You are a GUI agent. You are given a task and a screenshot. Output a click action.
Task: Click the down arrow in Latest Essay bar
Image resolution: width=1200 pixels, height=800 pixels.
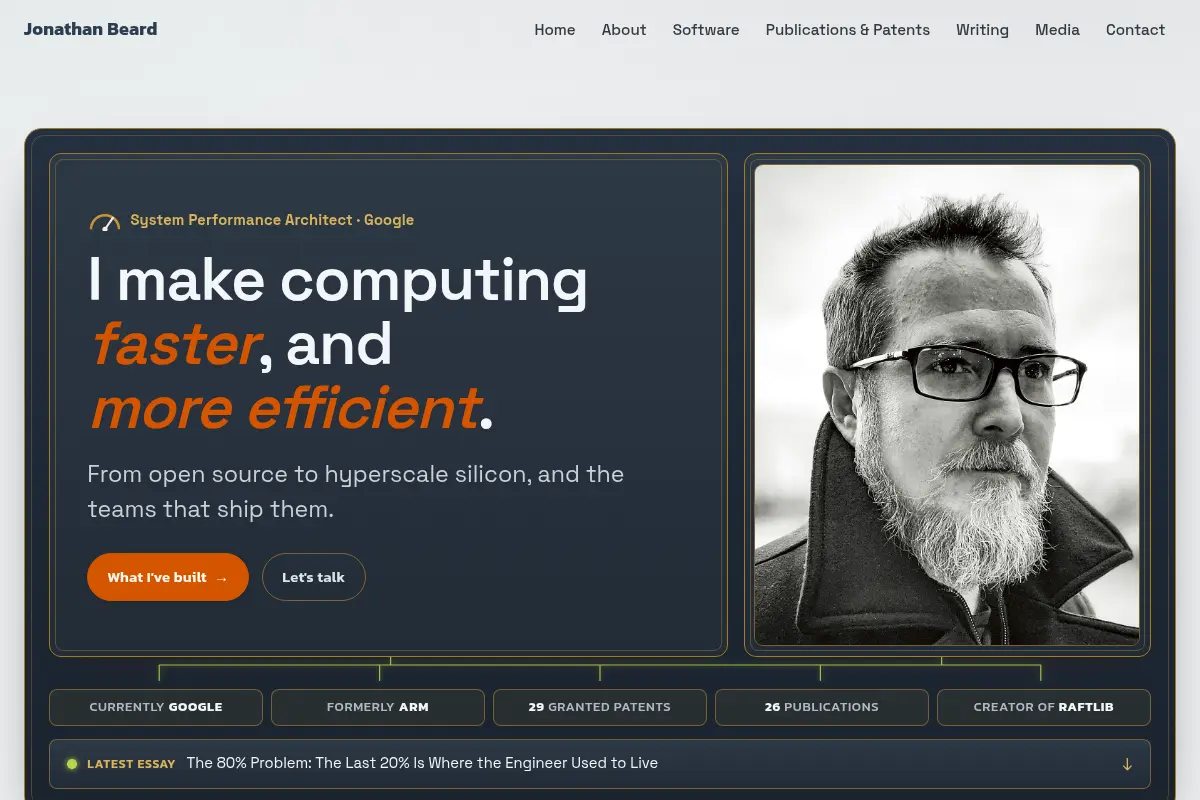tap(1127, 764)
